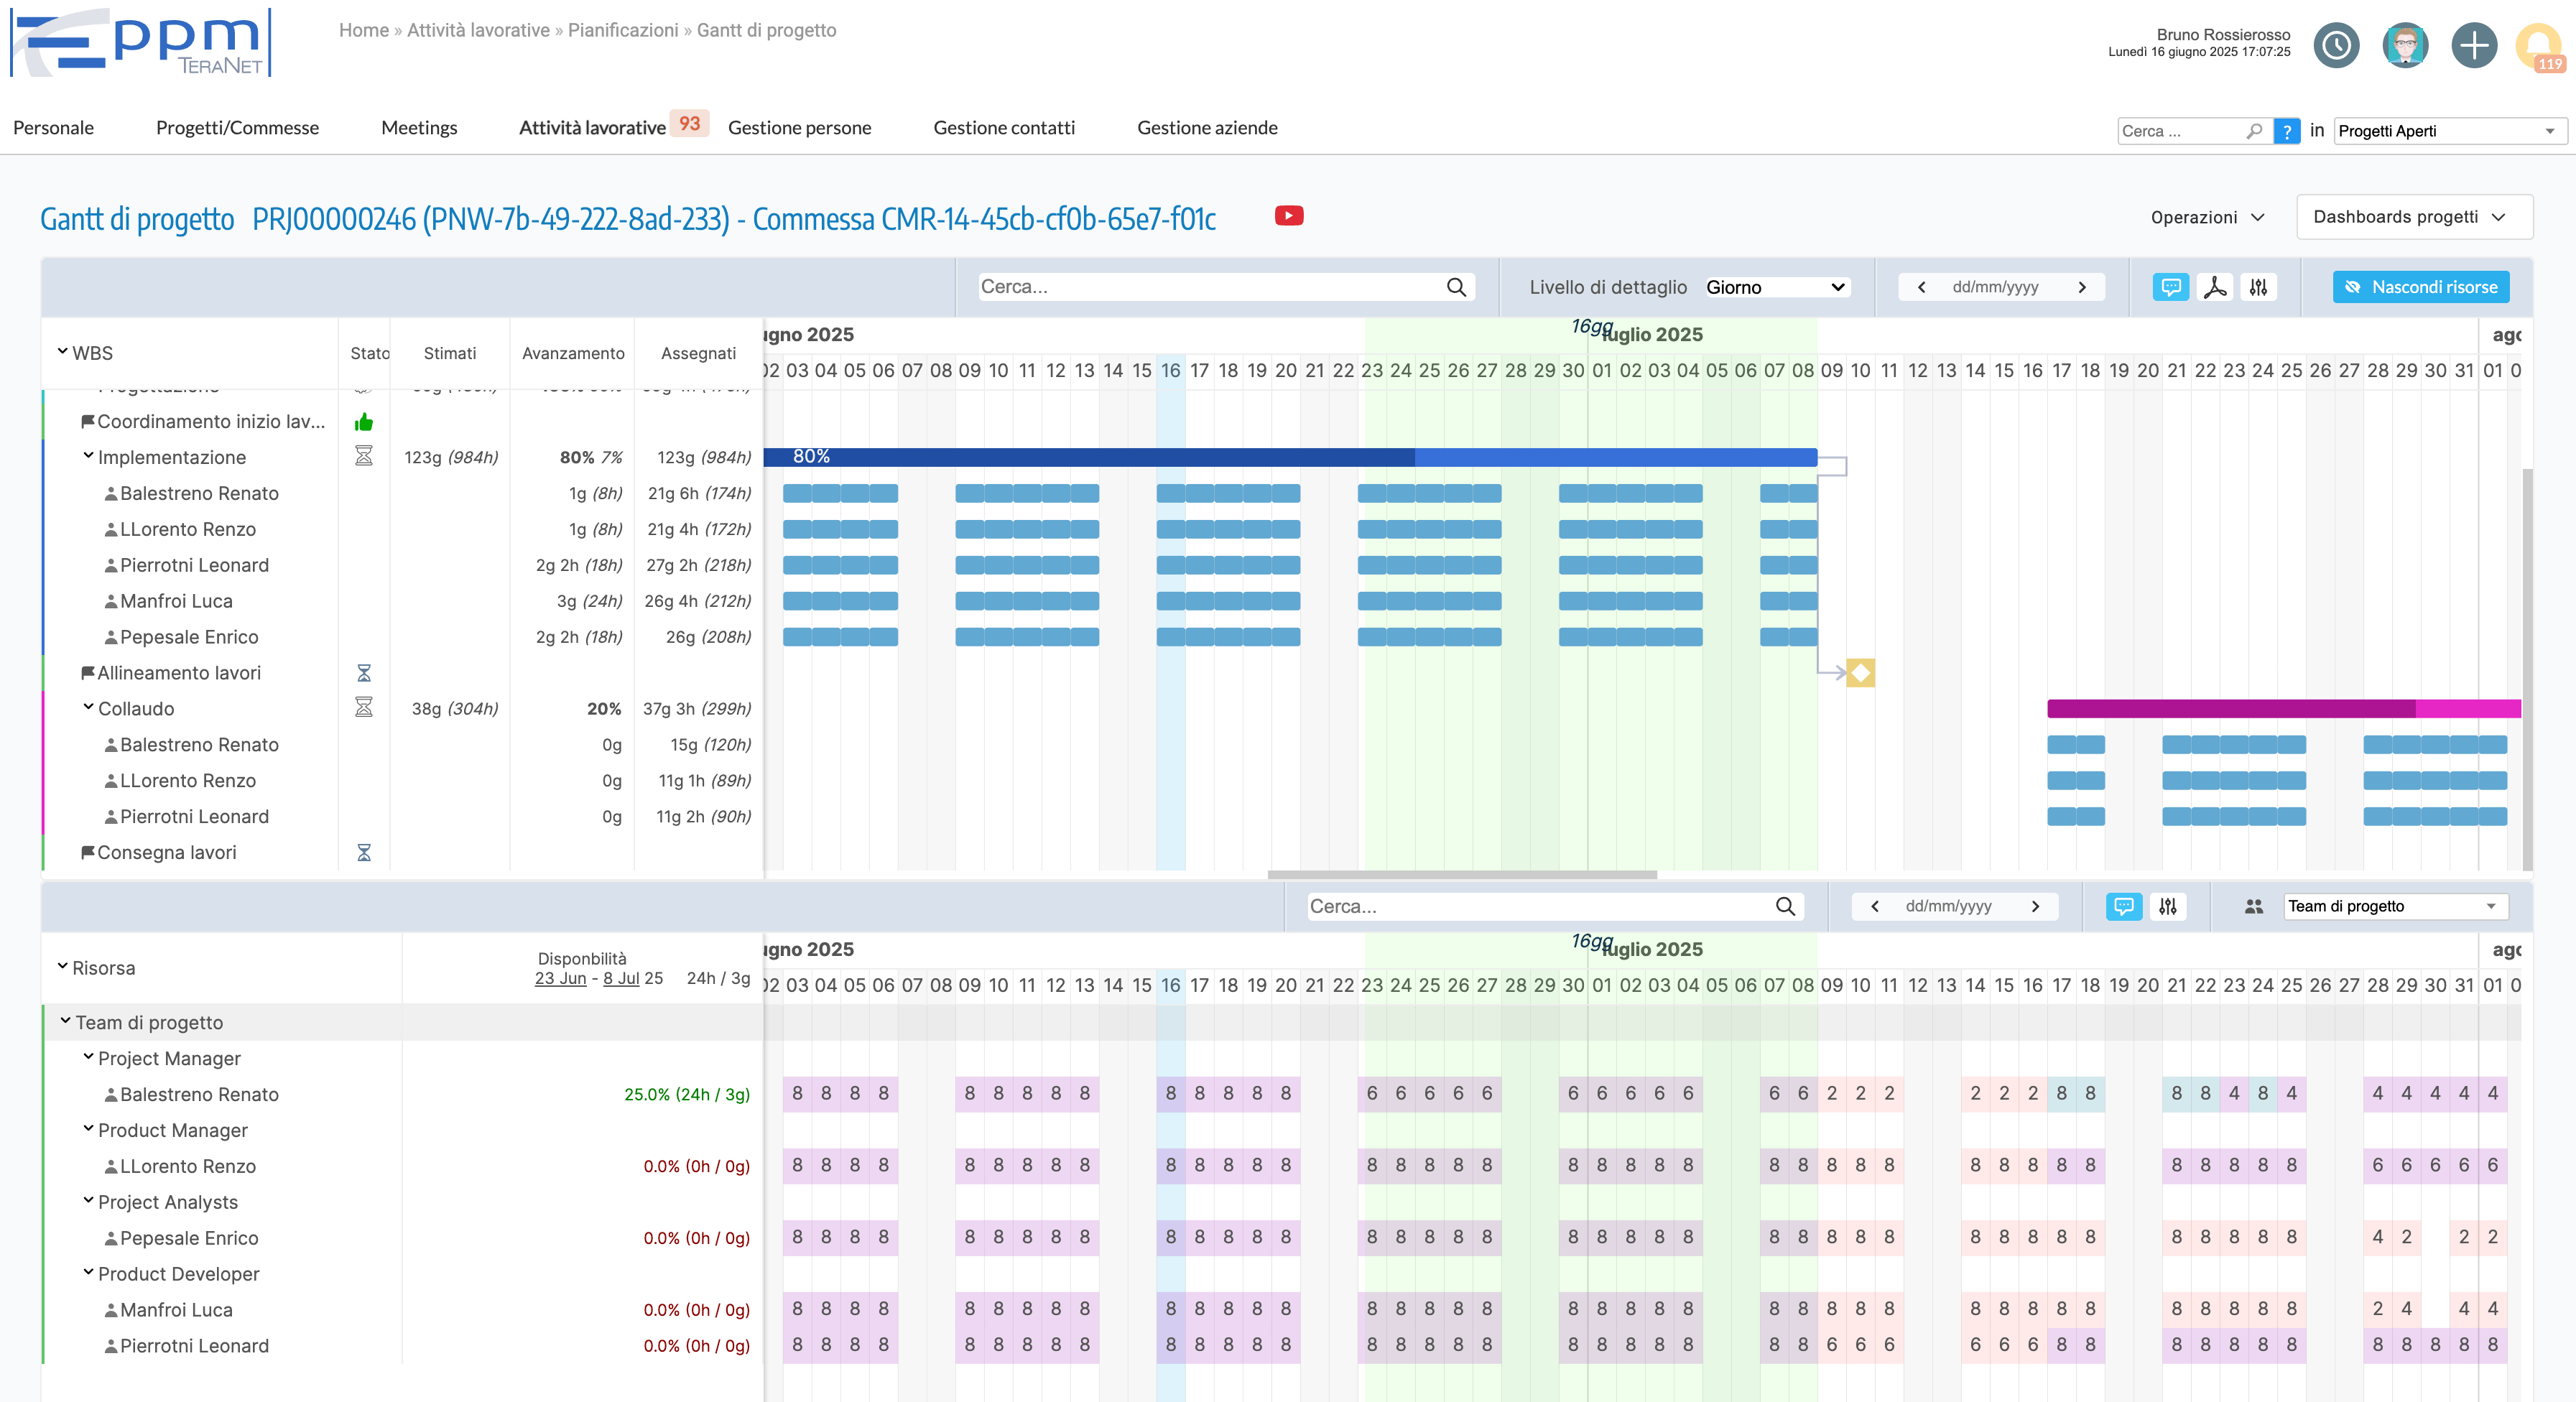Toggle the comments speech bubble in Gantt toolbar
The width and height of the screenshot is (2576, 1402).
point(2172,287)
